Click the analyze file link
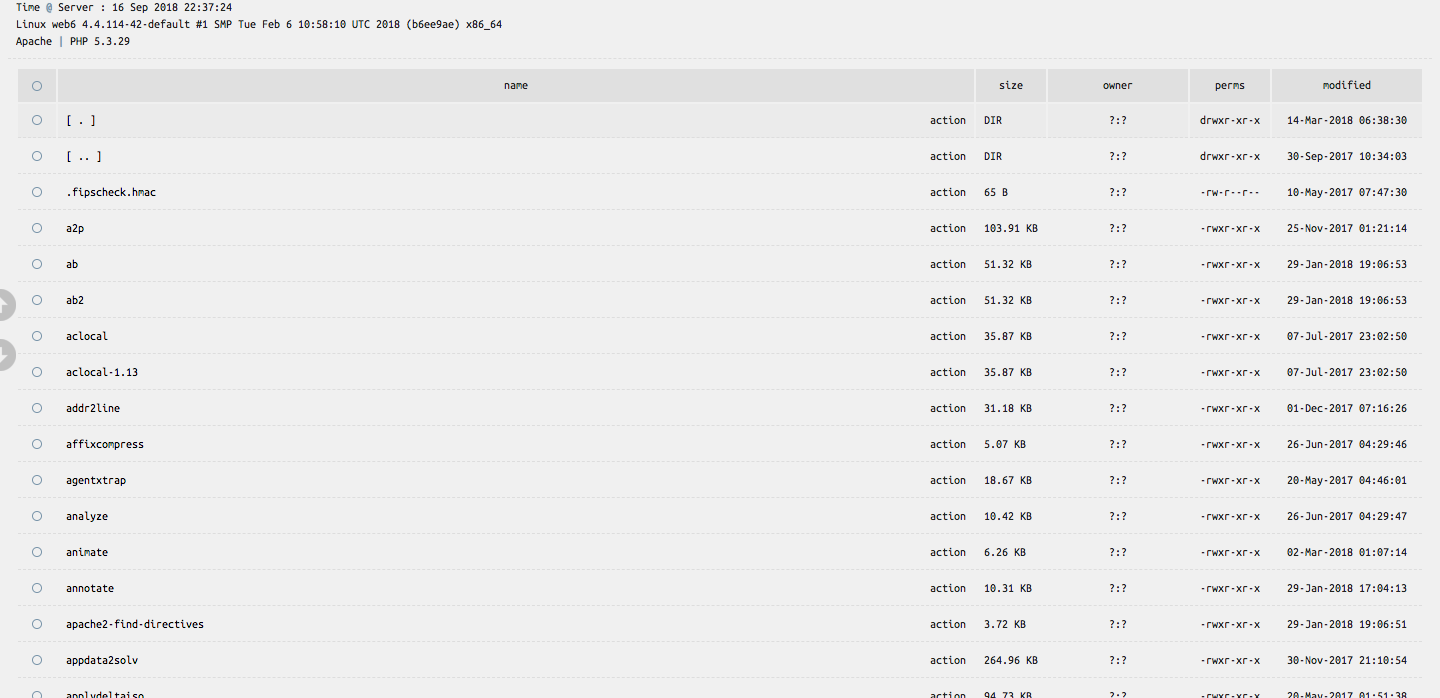This screenshot has height=698, width=1440. tap(87, 516)
